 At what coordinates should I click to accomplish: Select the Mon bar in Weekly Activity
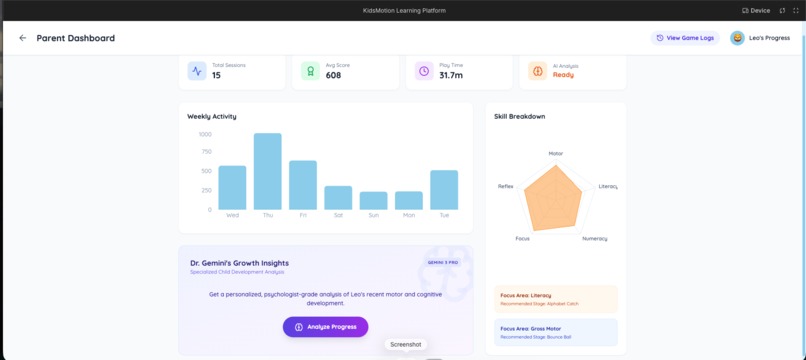[409, 201]
